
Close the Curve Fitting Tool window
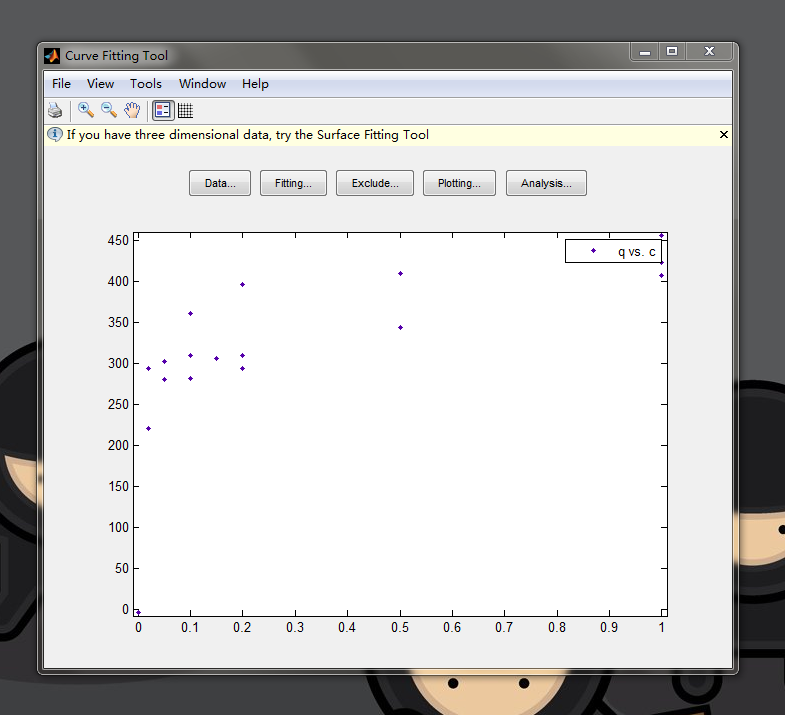coord(709,51)
